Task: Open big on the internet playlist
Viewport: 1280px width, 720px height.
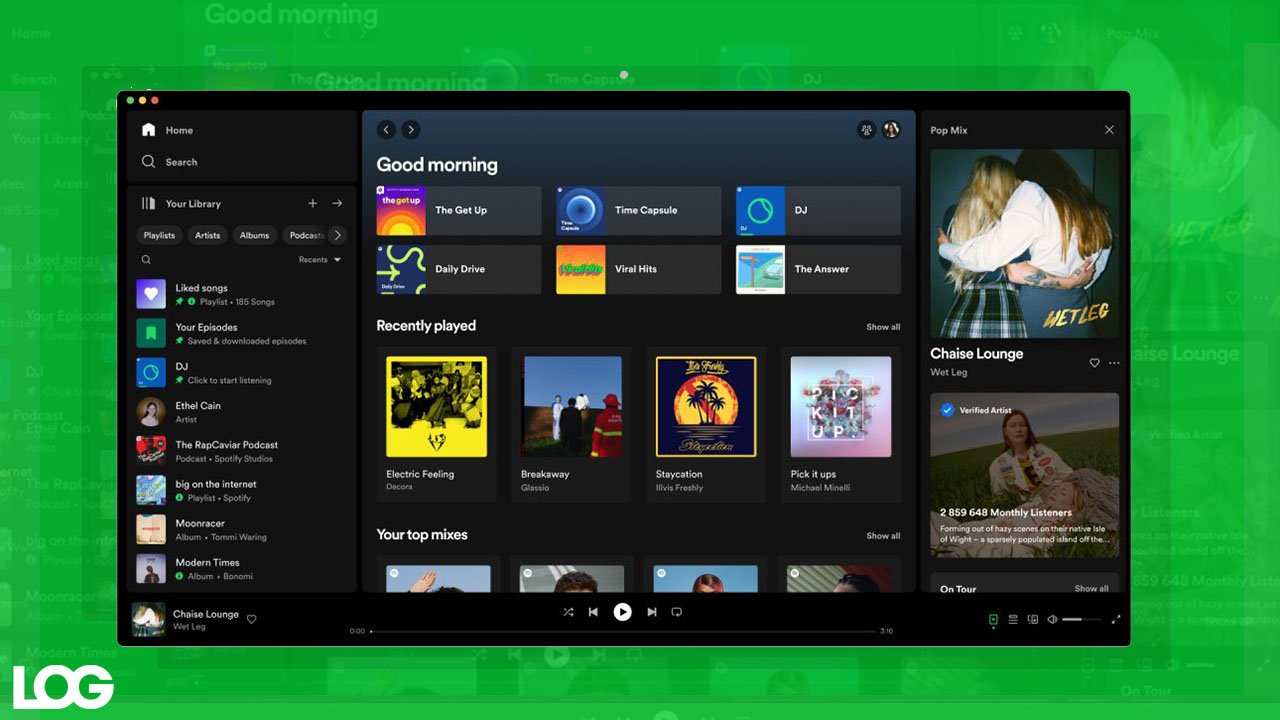Action: (x=241, y=490)
